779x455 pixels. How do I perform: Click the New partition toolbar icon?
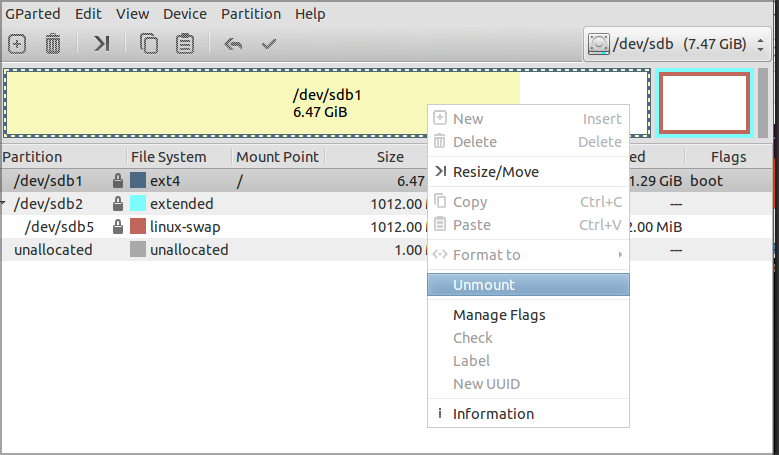coord(17,44)
